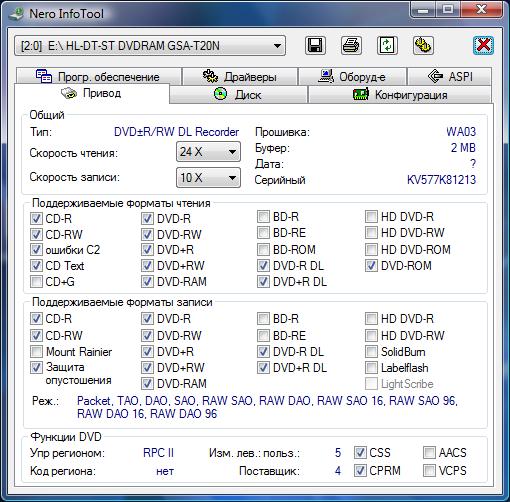The height and width of the screenshot is (502, 510).
Task: Toggle DVD-RAM checkbox in write formats
Action: 147,384
